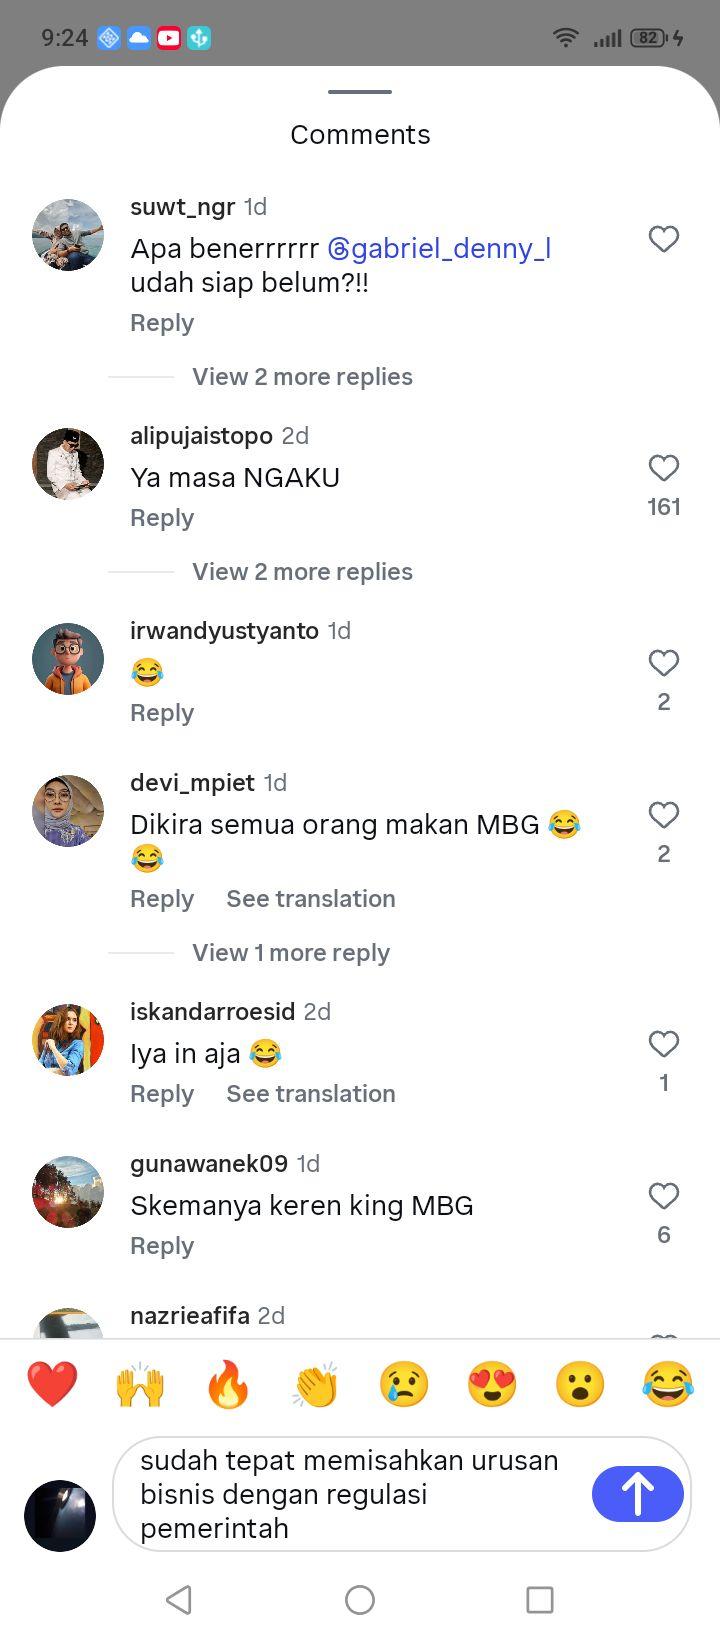Screen dimensions: 720x1640
Task: Expand 2 more replies under alipujaistopo
Action: [302, 572]
